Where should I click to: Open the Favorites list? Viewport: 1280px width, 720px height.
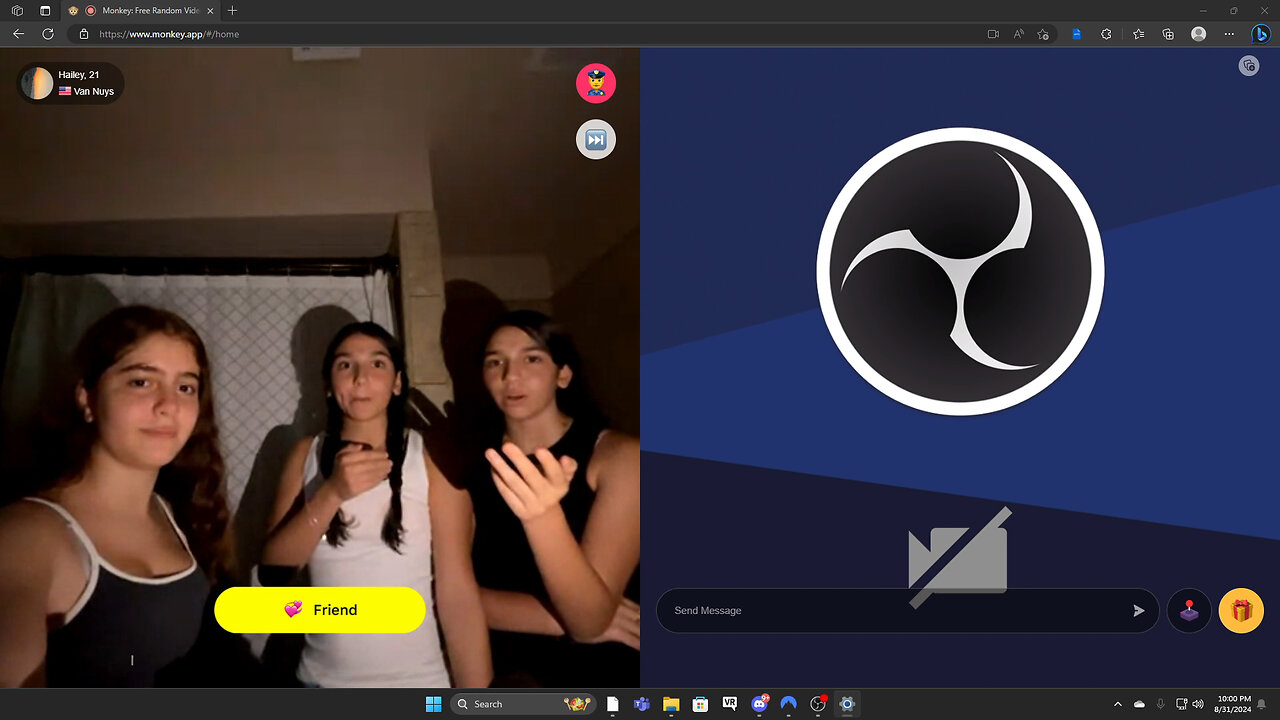[x=1139, y=34]
